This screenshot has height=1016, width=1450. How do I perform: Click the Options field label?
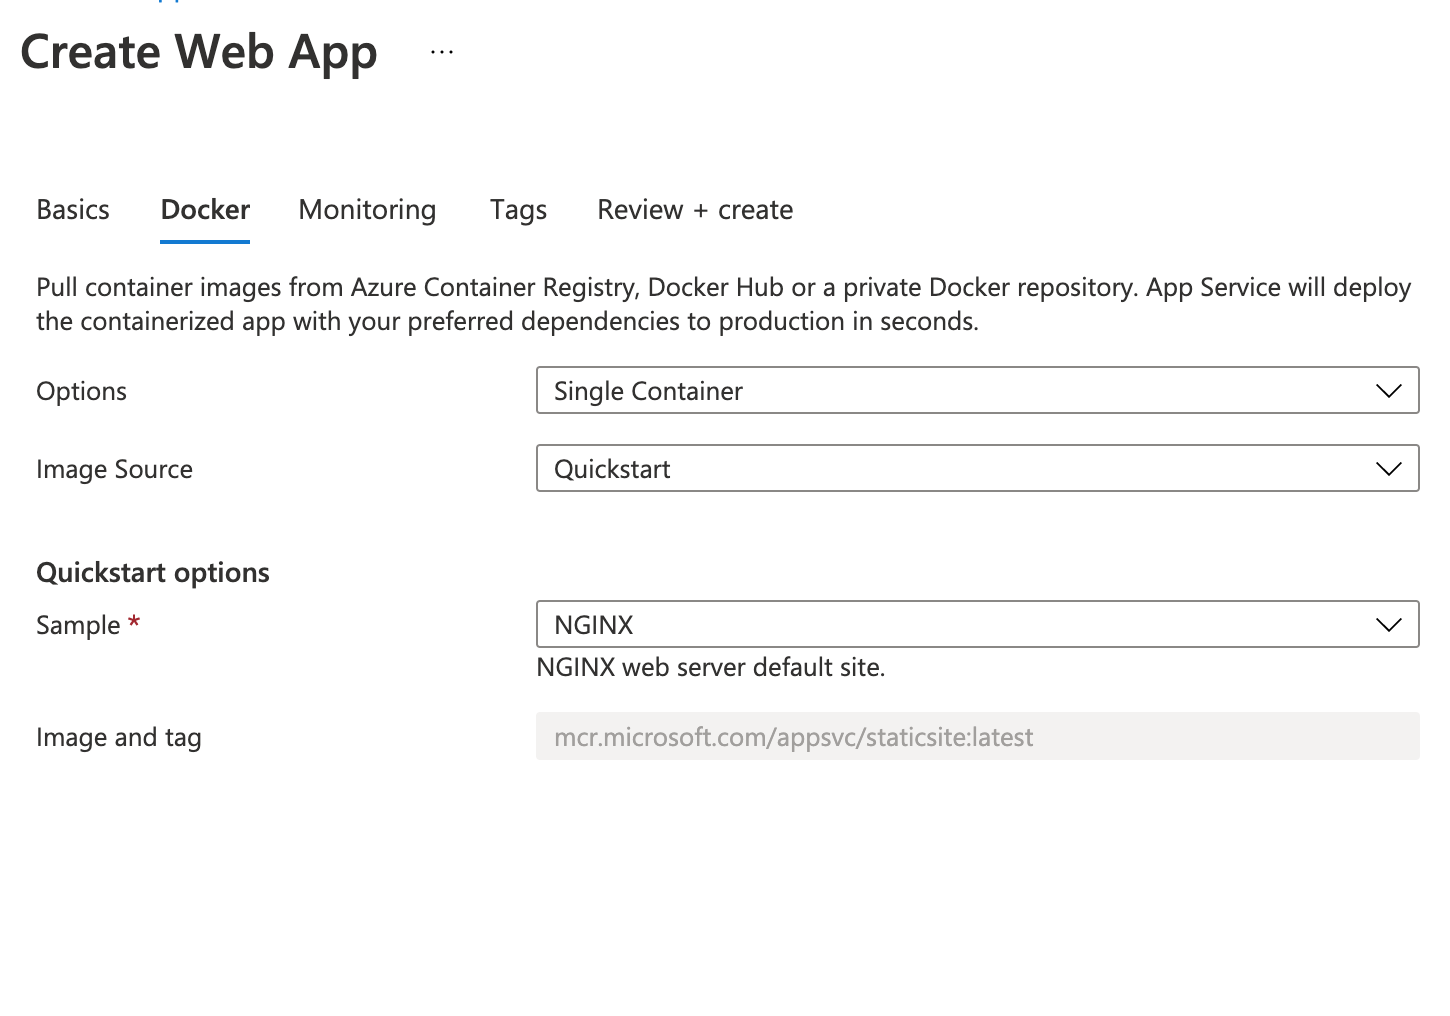click(x=81, y=391)
